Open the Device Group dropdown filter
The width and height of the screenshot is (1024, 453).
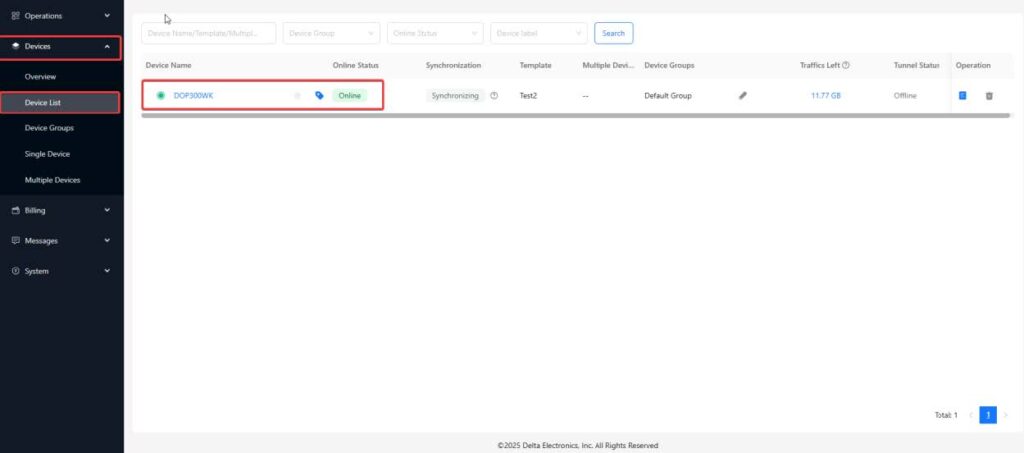(331, 33)
